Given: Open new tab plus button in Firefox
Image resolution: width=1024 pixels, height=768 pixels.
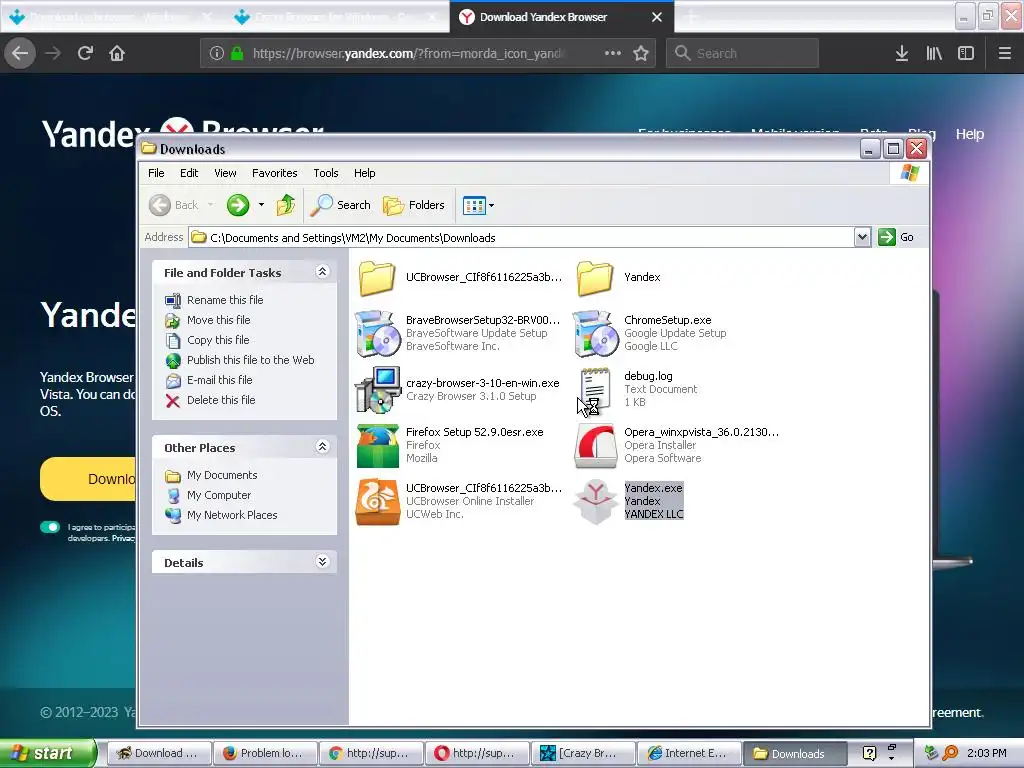Looking at the screenshot, I should 691,17.
